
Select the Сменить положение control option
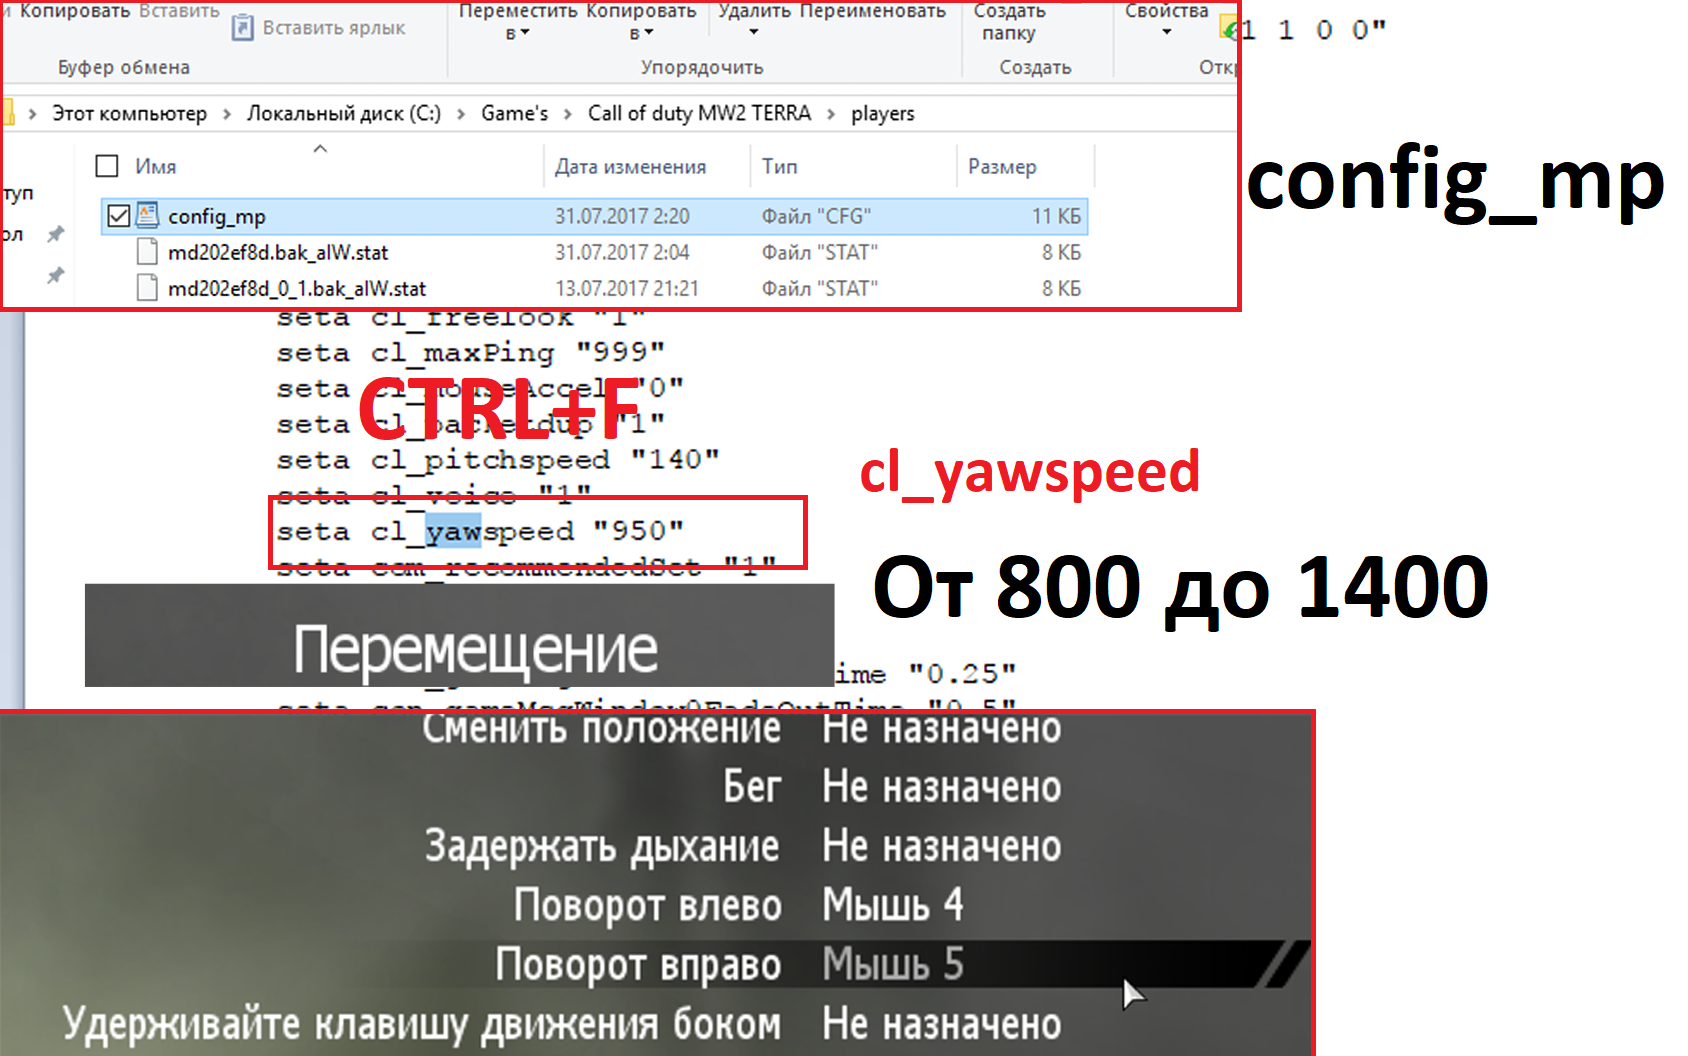click(x=601, y=729)
